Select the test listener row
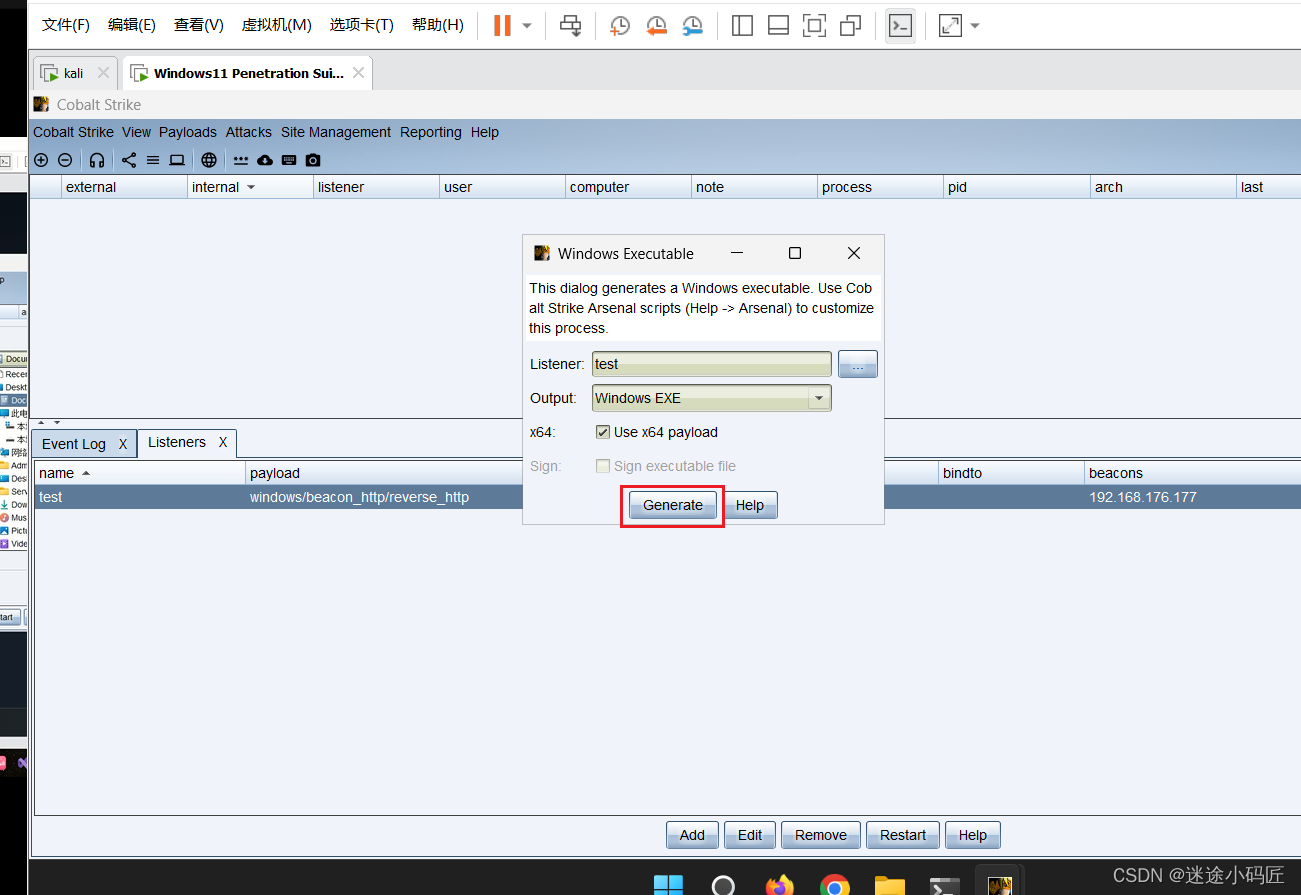The height and width of the screenshot is (895, 1301). pyautogui.click(x=668, y=497)
